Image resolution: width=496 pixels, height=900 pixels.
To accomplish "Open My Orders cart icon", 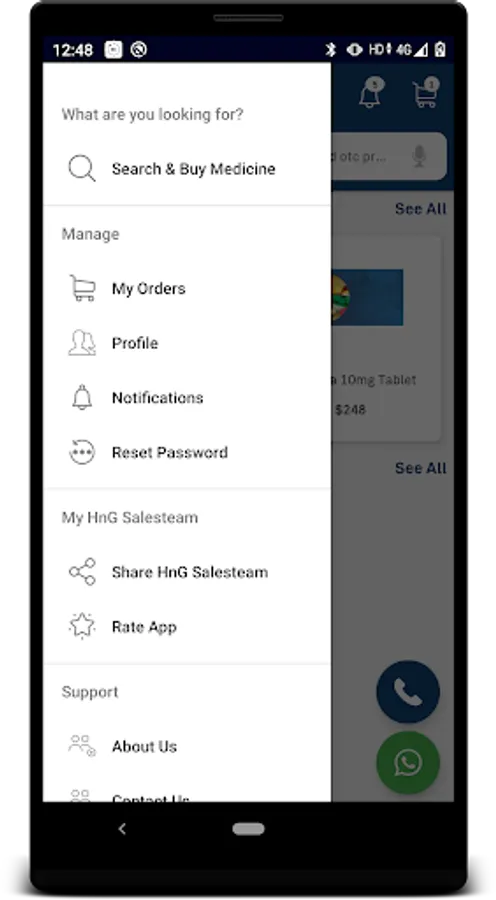I will (x=82, y=288).
